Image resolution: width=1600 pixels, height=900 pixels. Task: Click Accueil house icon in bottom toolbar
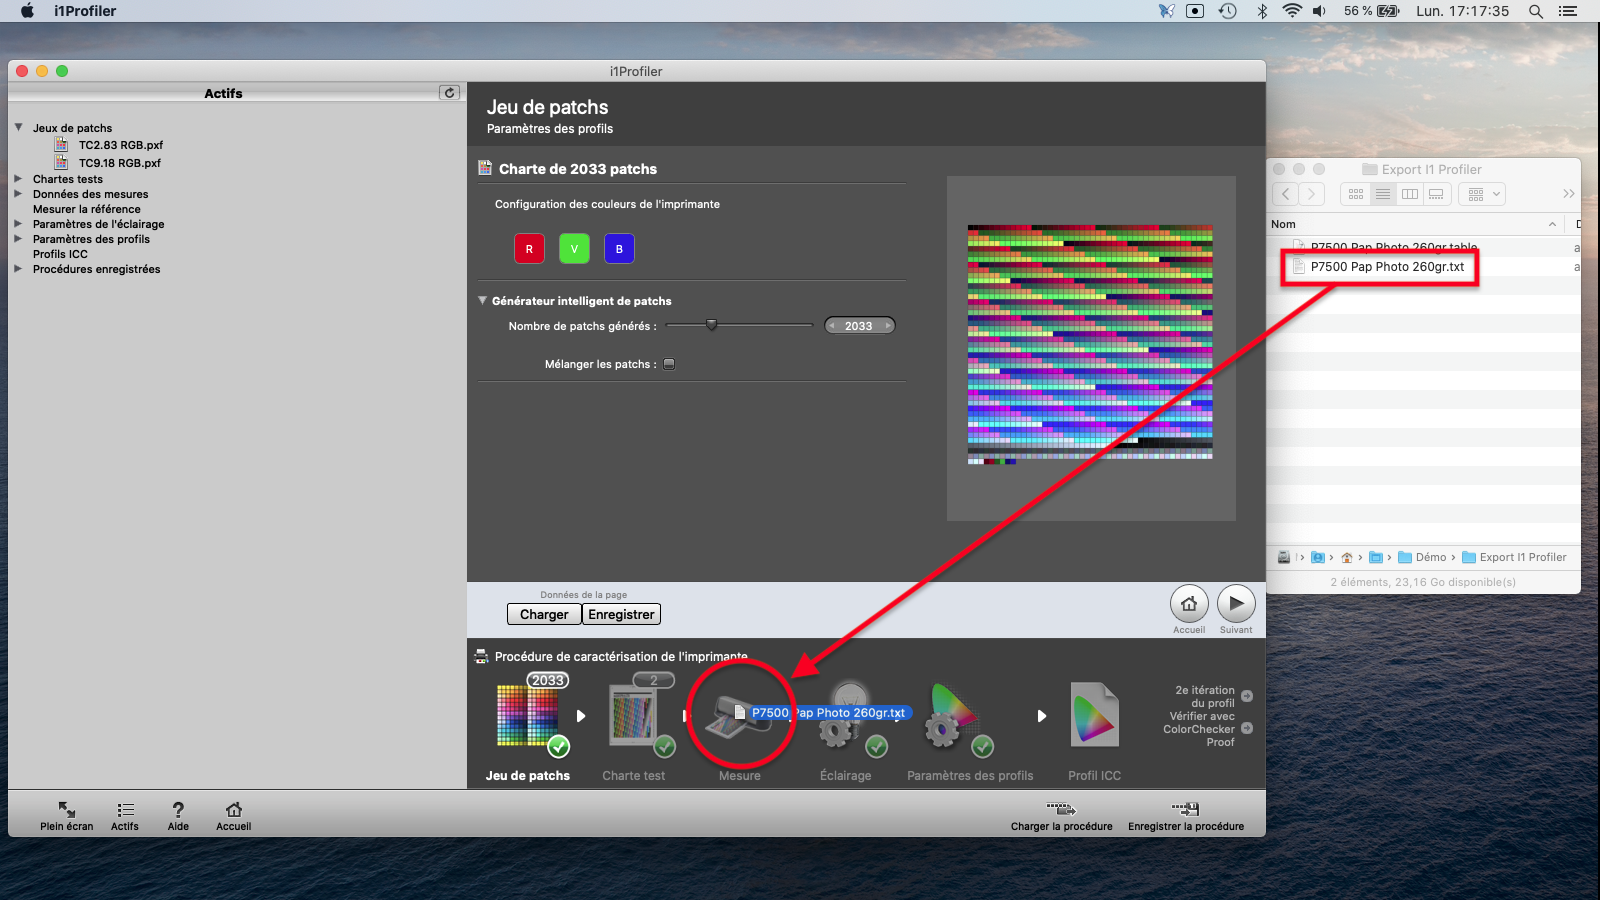coord(234,809)
